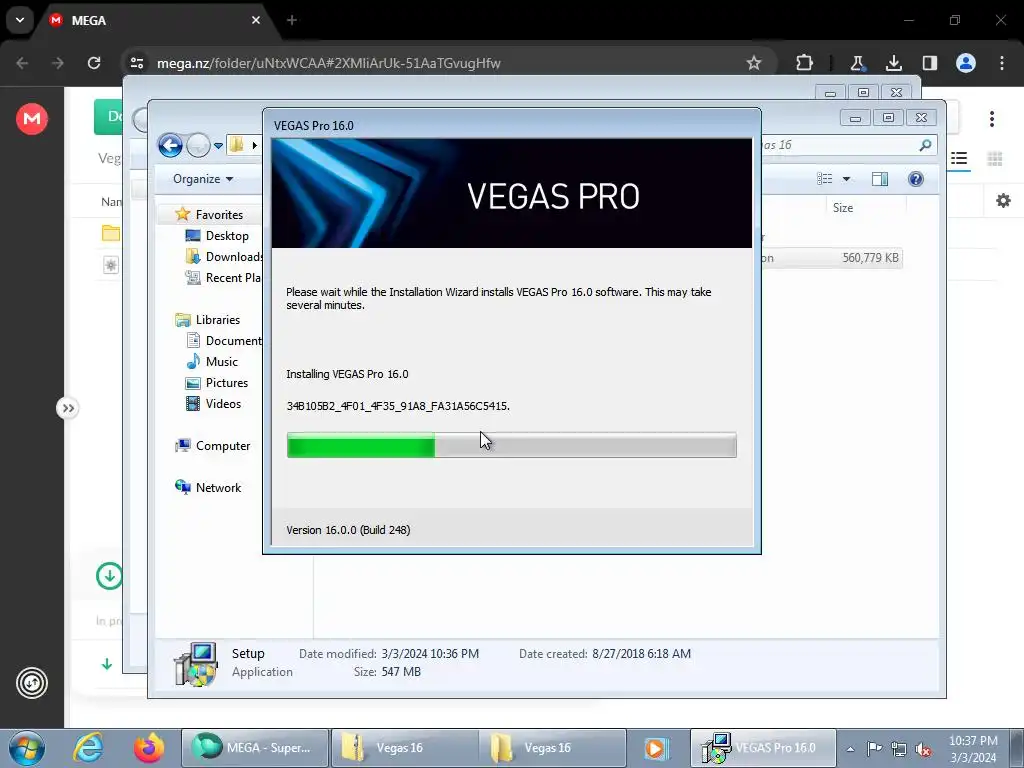Switch MEGA to grid view
This screenshot has width=1024, height=768.
pos(995,159)
